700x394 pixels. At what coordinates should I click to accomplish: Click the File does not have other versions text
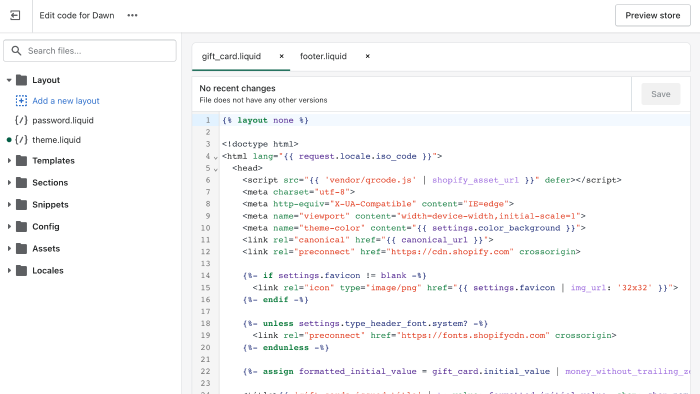(x=263, y=100)
